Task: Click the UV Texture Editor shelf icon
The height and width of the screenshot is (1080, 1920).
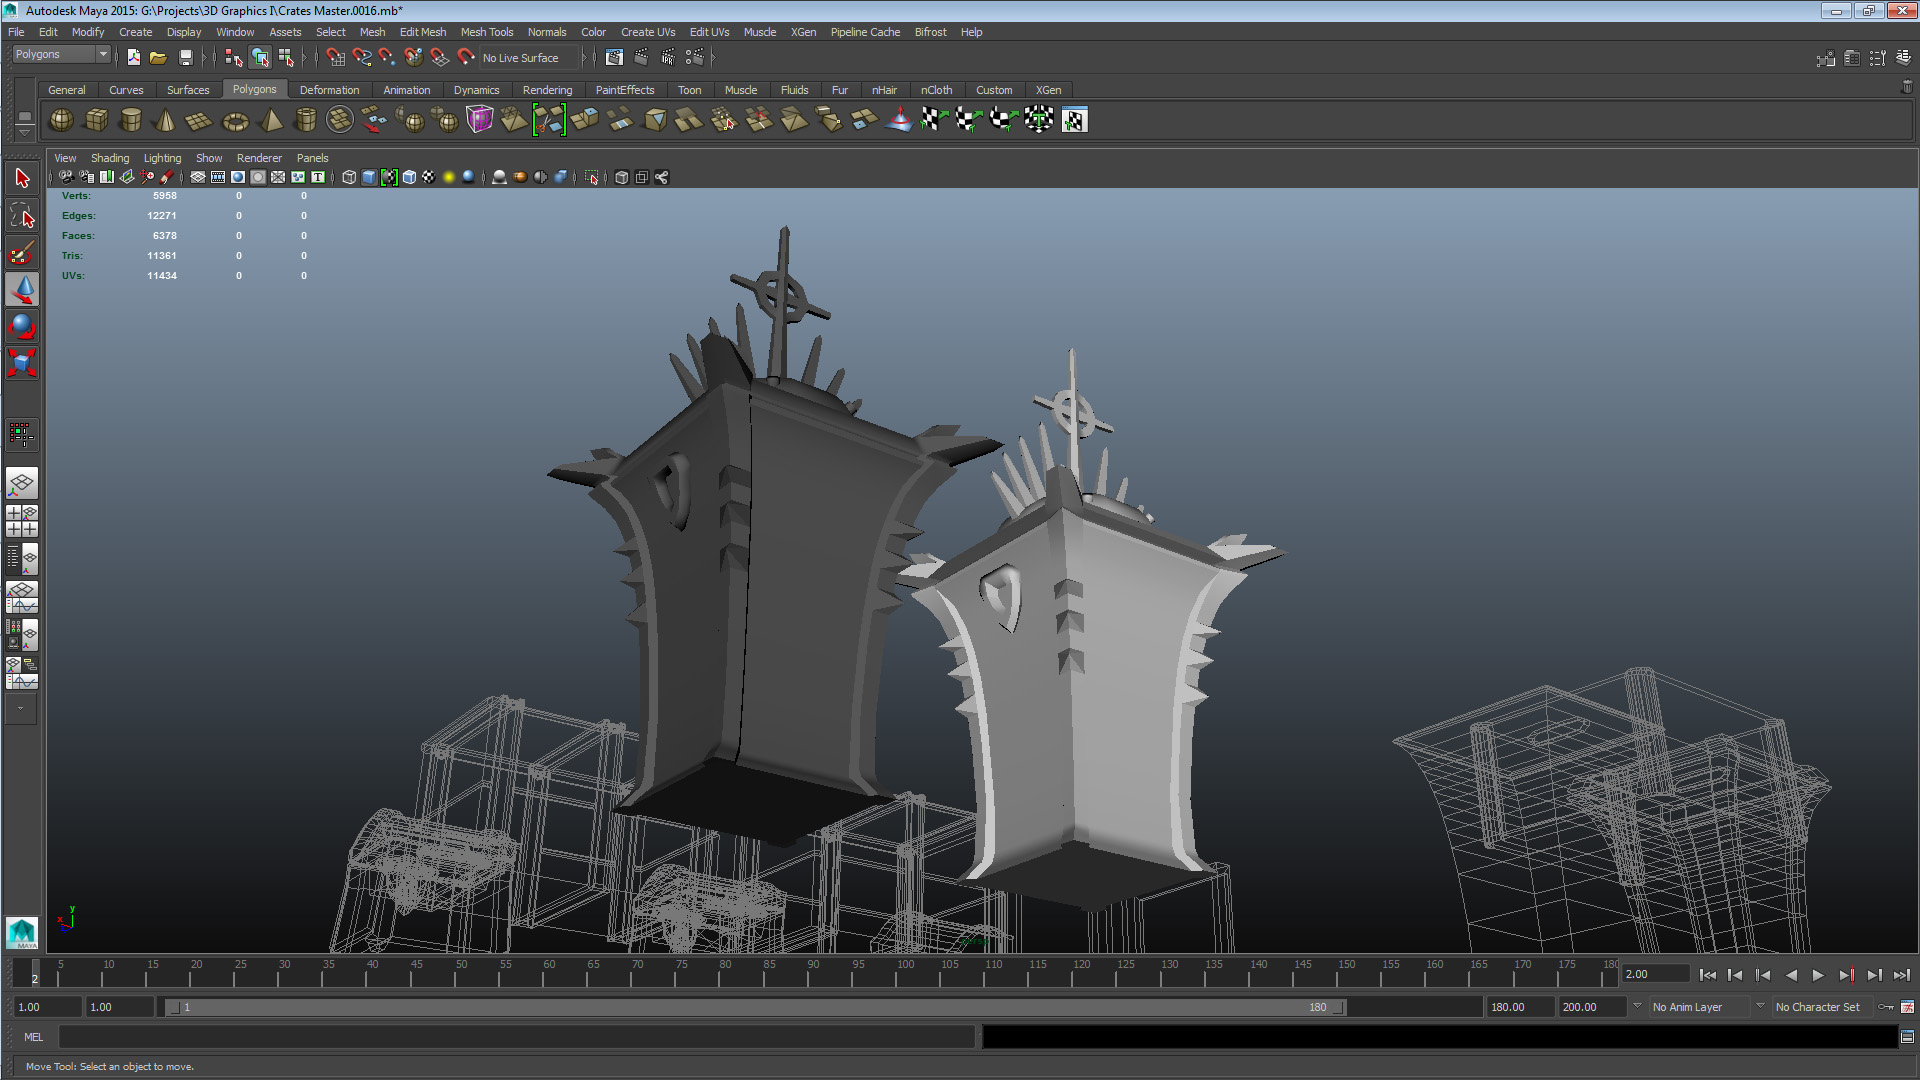Action: (x=1074, y=120)
